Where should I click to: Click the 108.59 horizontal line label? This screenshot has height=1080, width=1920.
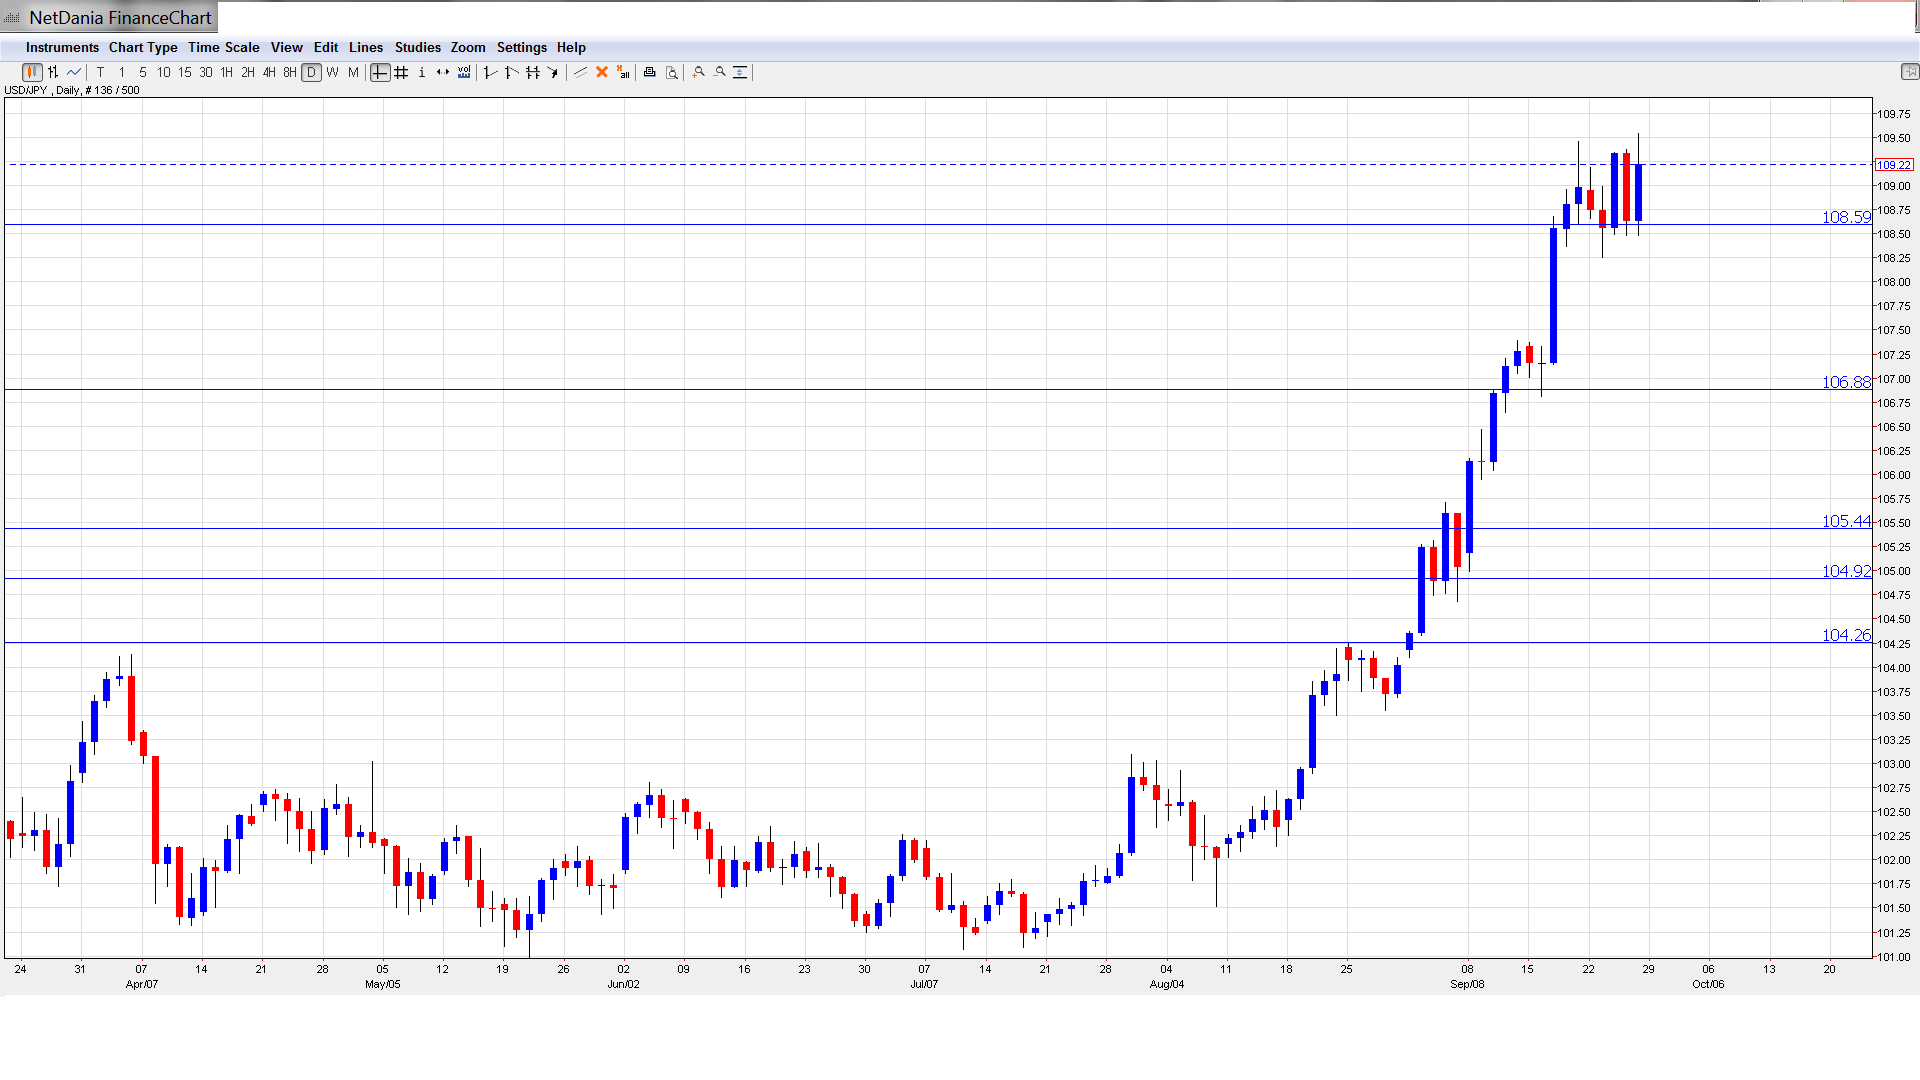(x=1845, y=217)
